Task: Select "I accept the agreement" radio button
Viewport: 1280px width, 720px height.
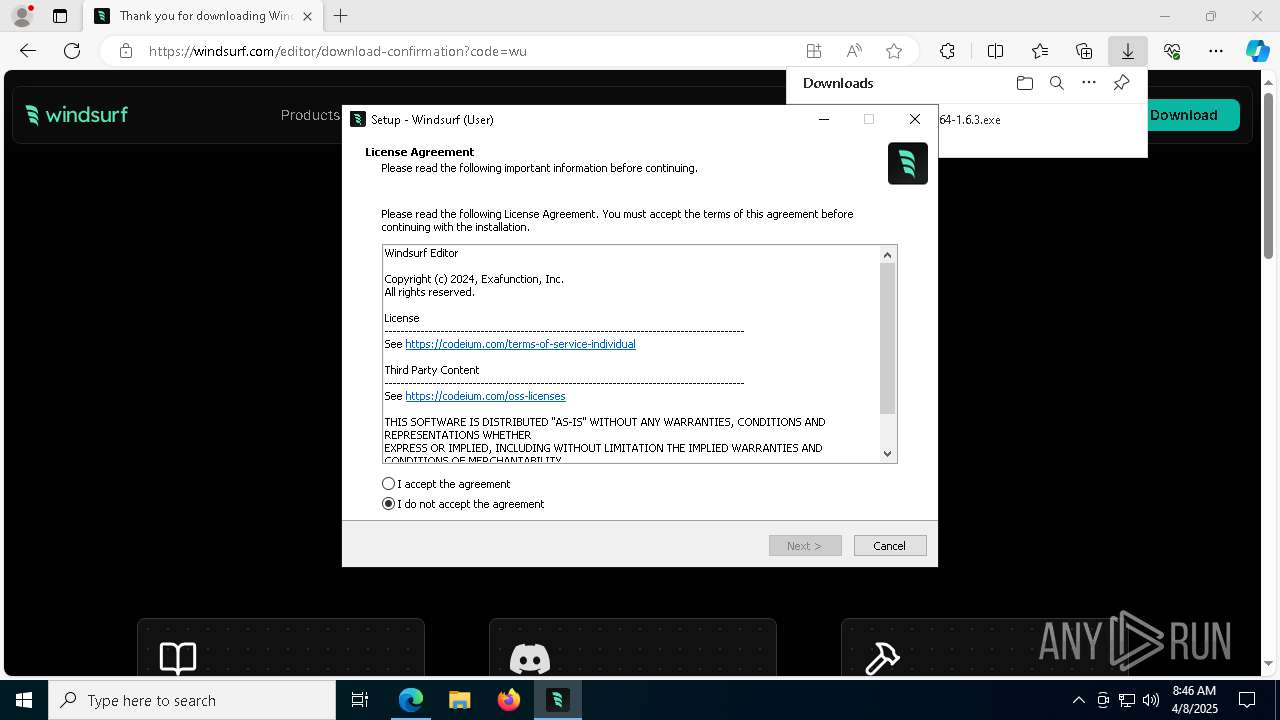Action: [x=389, y=484]
